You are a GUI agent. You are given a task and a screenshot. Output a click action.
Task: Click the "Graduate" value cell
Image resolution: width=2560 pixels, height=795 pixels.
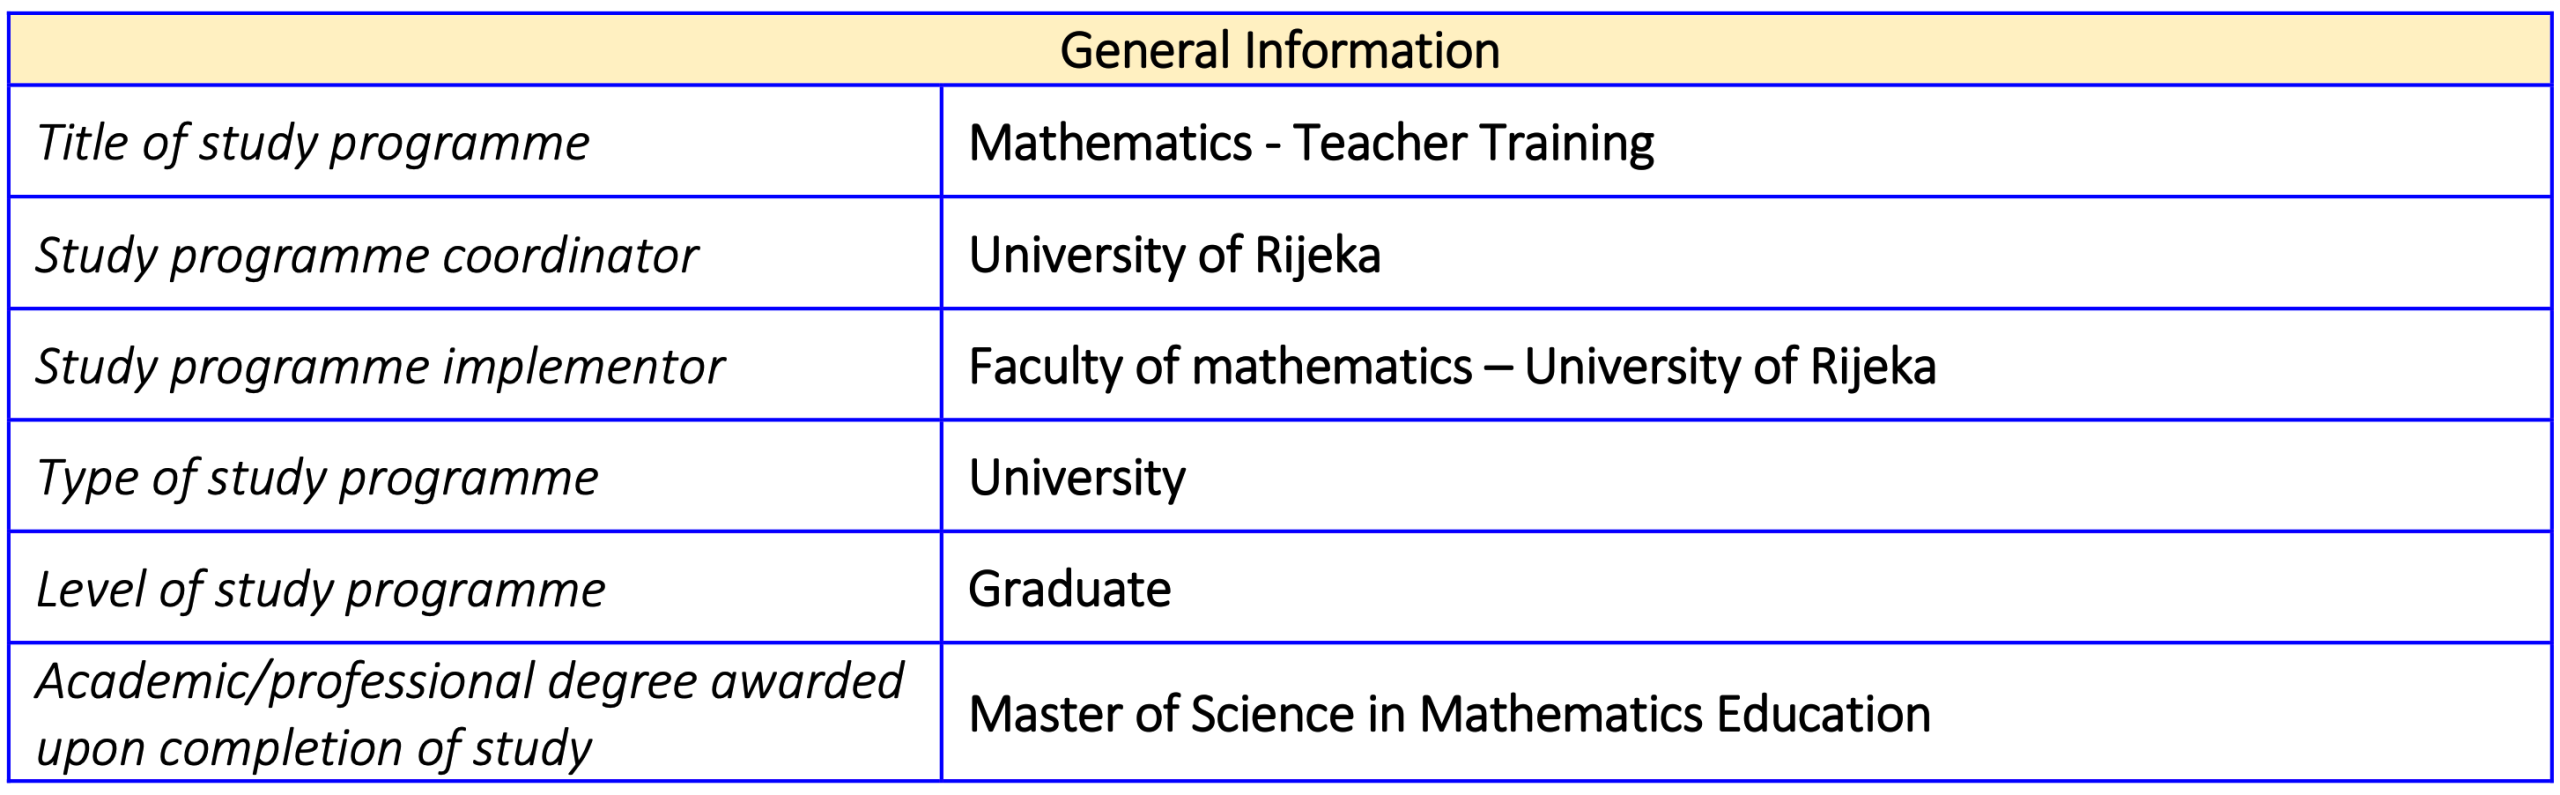coord(1069,589)
